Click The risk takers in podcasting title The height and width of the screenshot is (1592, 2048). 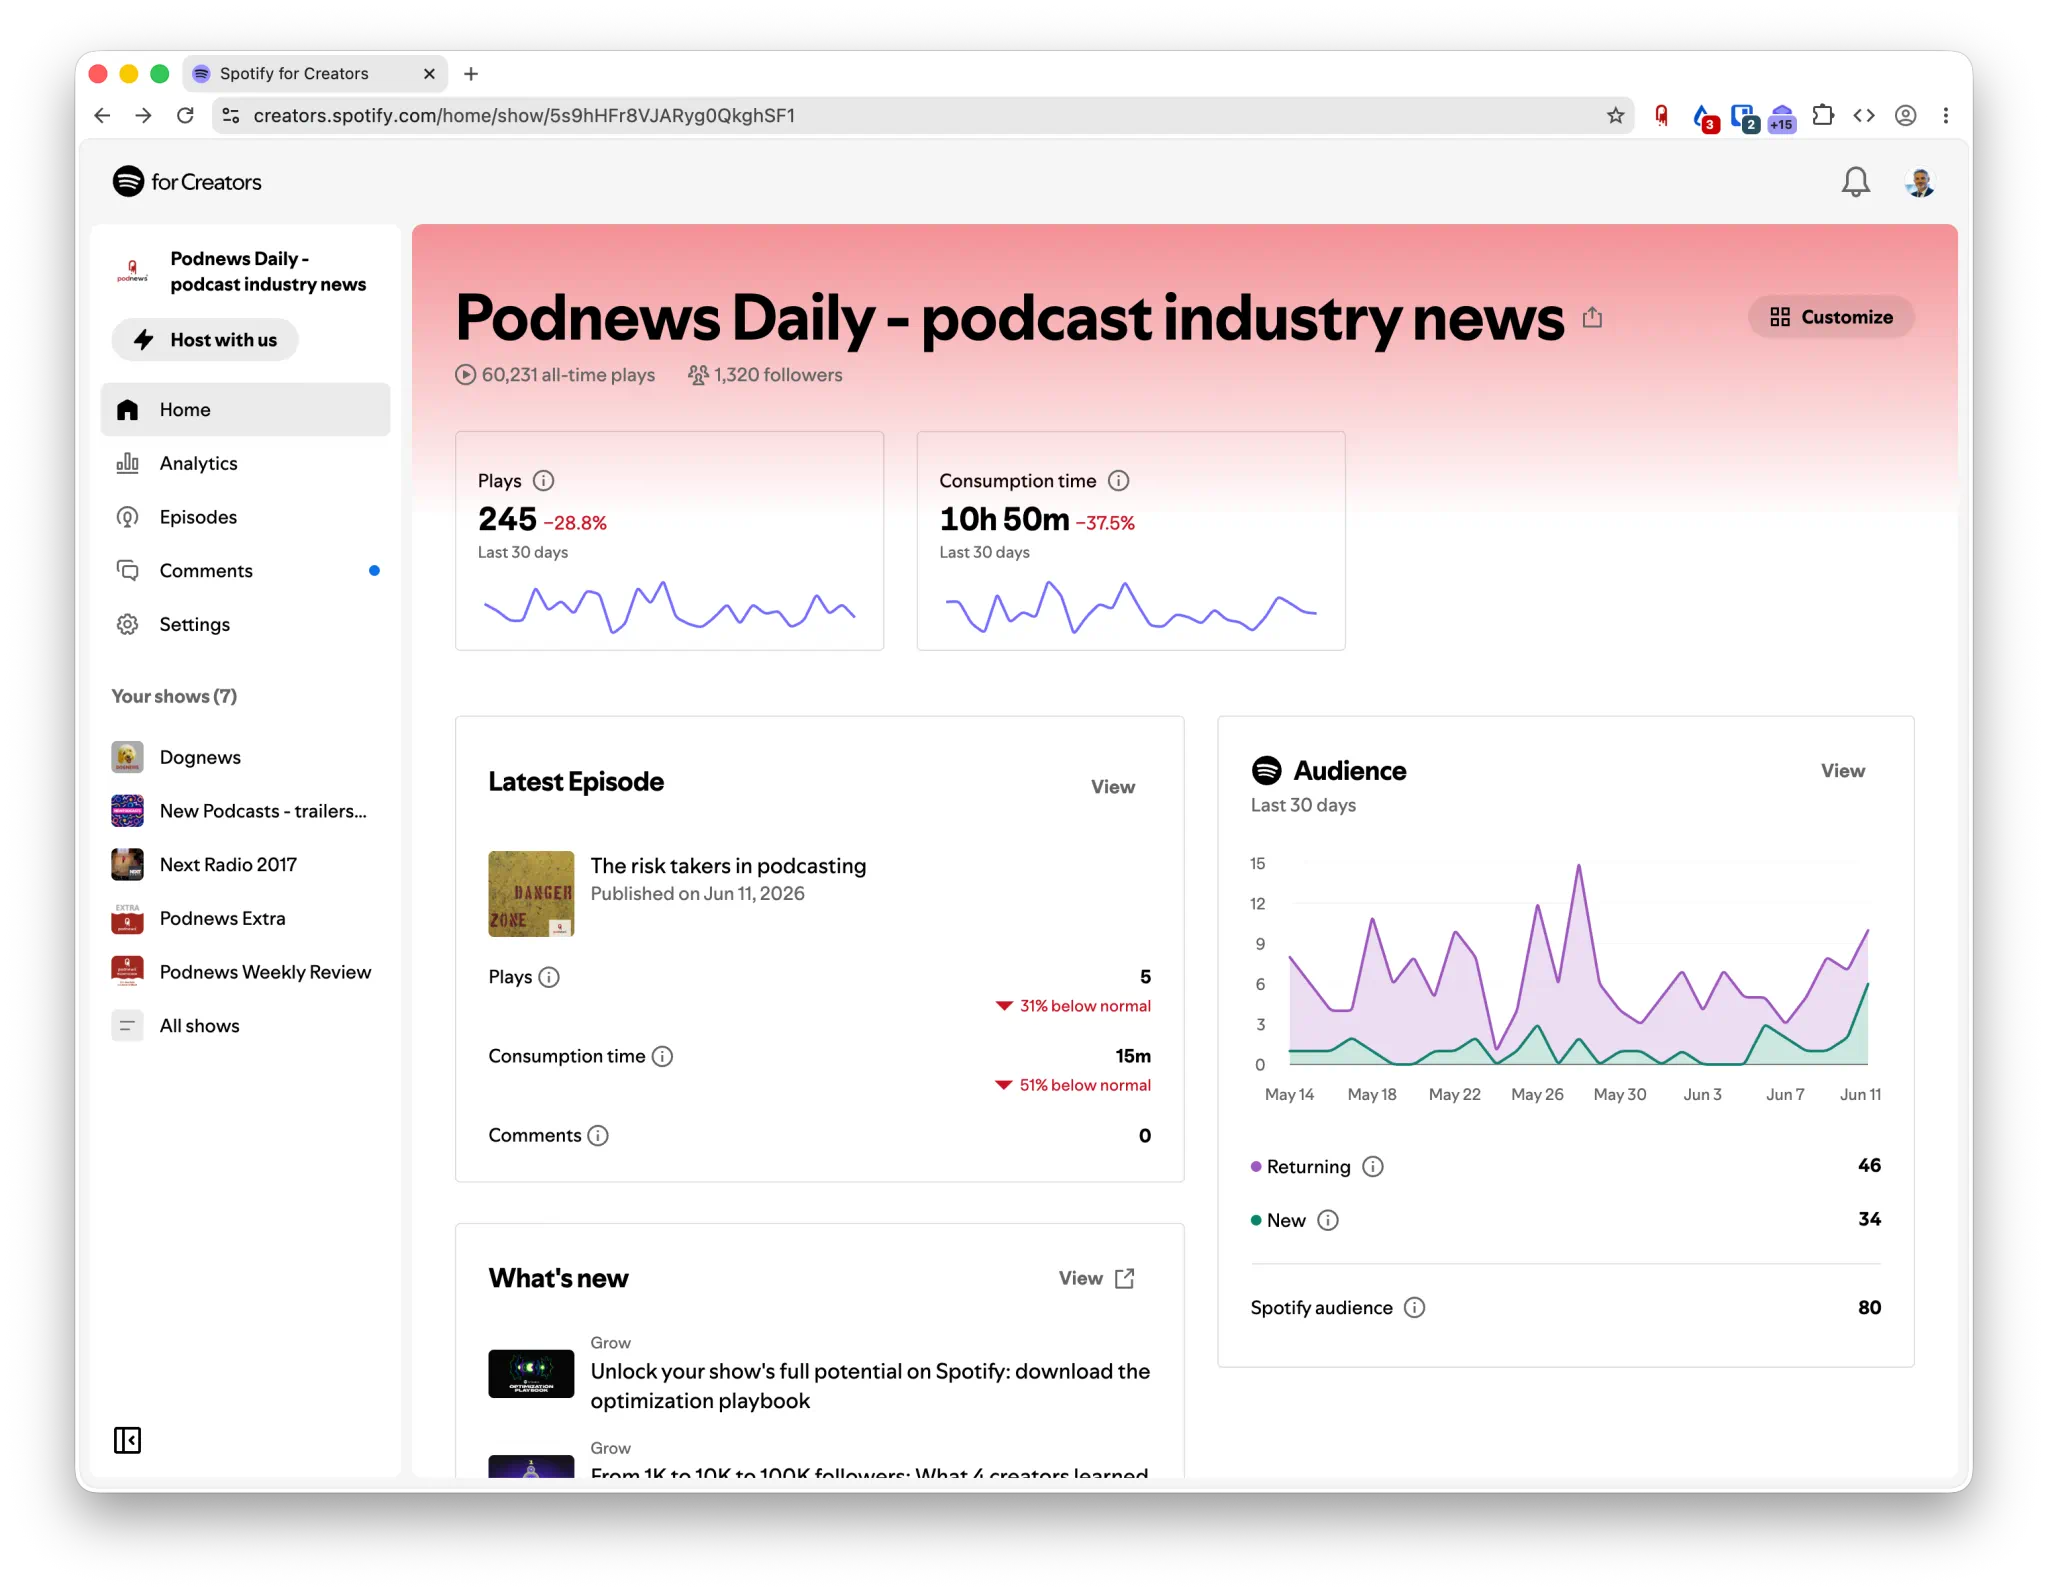click(728, 866)
